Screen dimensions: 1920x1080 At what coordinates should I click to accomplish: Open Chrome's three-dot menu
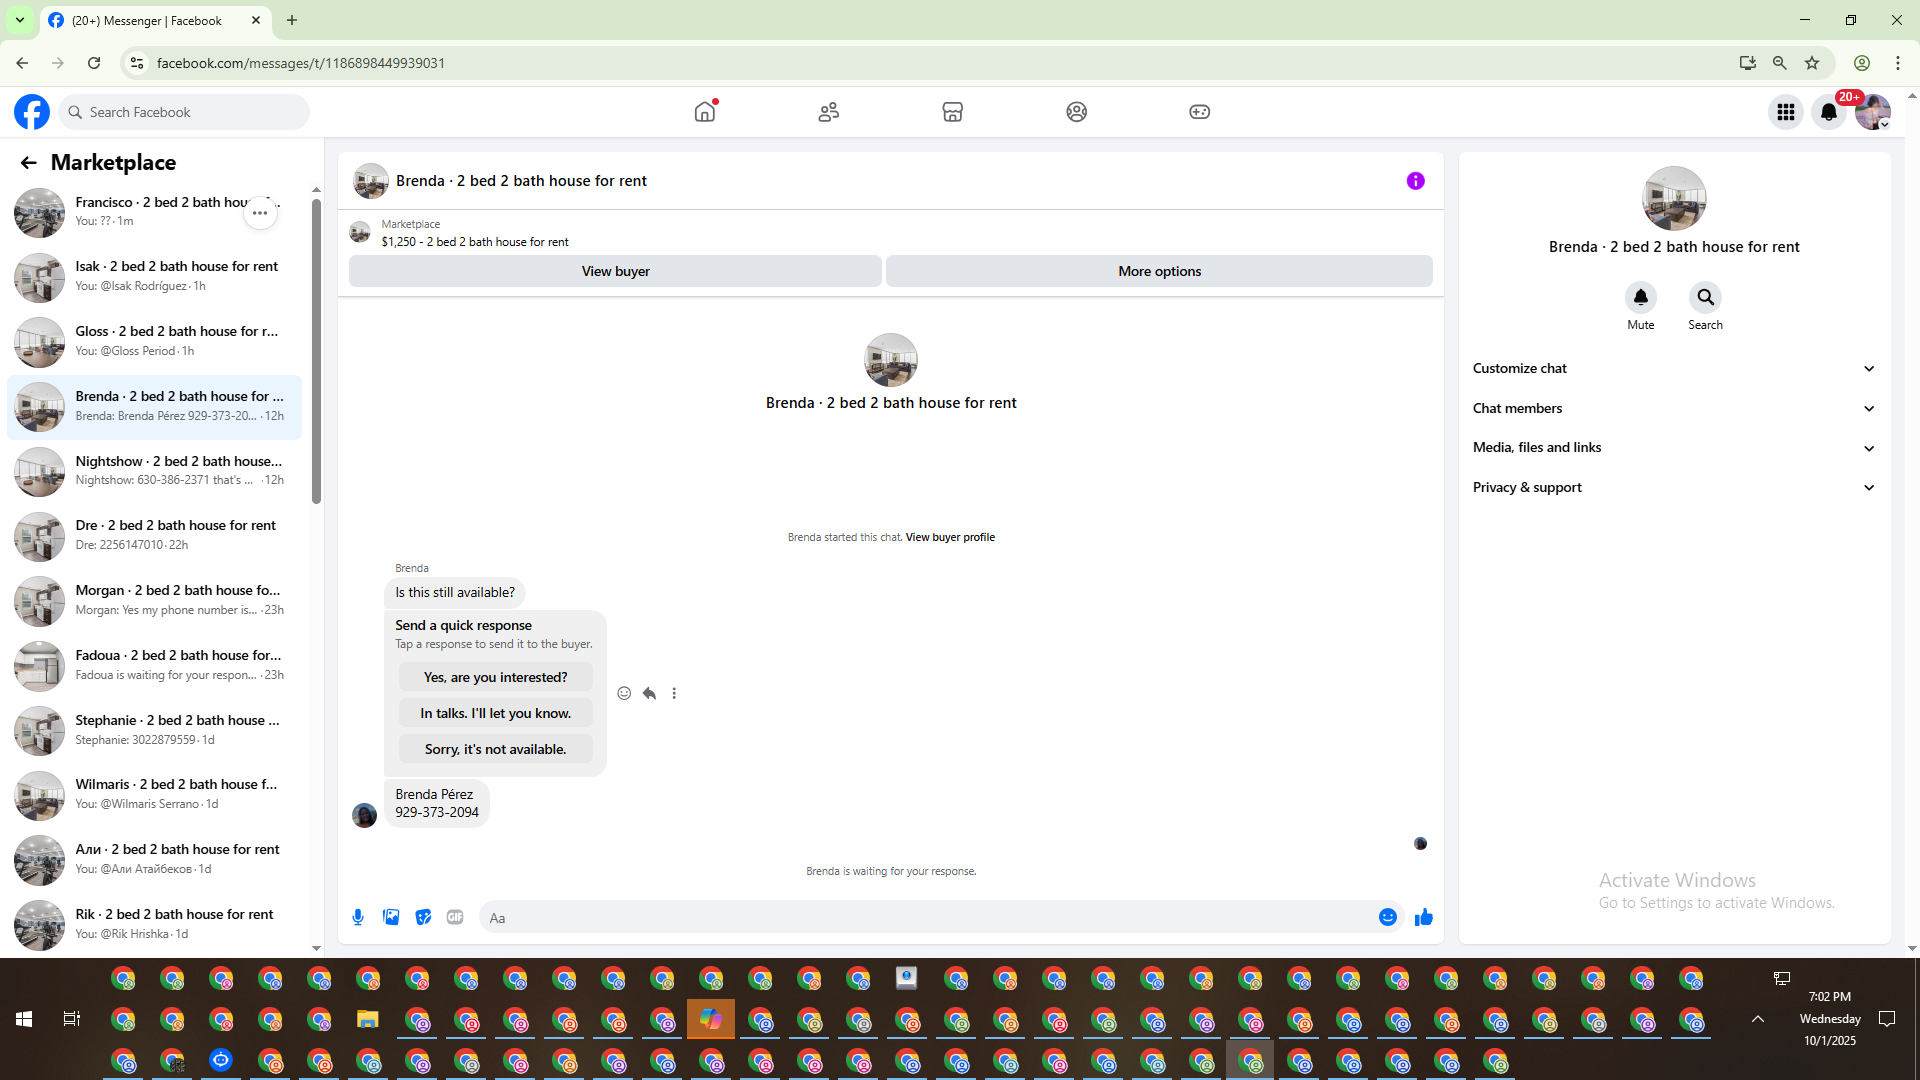pos(1898,63)
